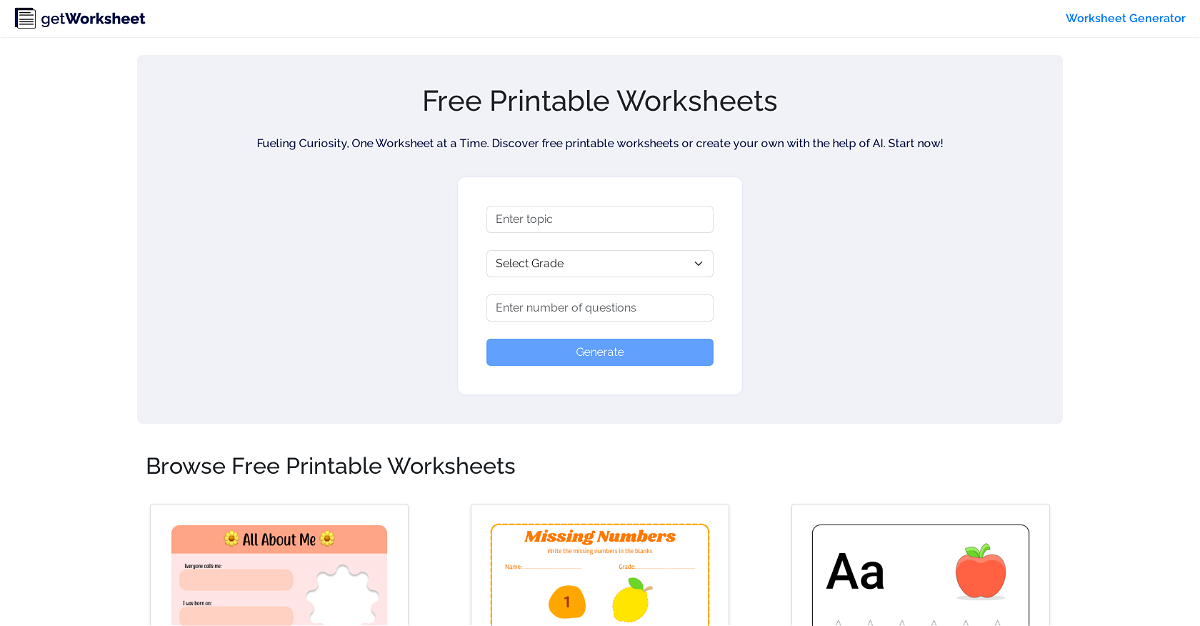Image resolution: width=1200 pixels, height=626 pixels.
Task: Click the Fueling Curiosity tagline text
Action: [x=600, y=143]
